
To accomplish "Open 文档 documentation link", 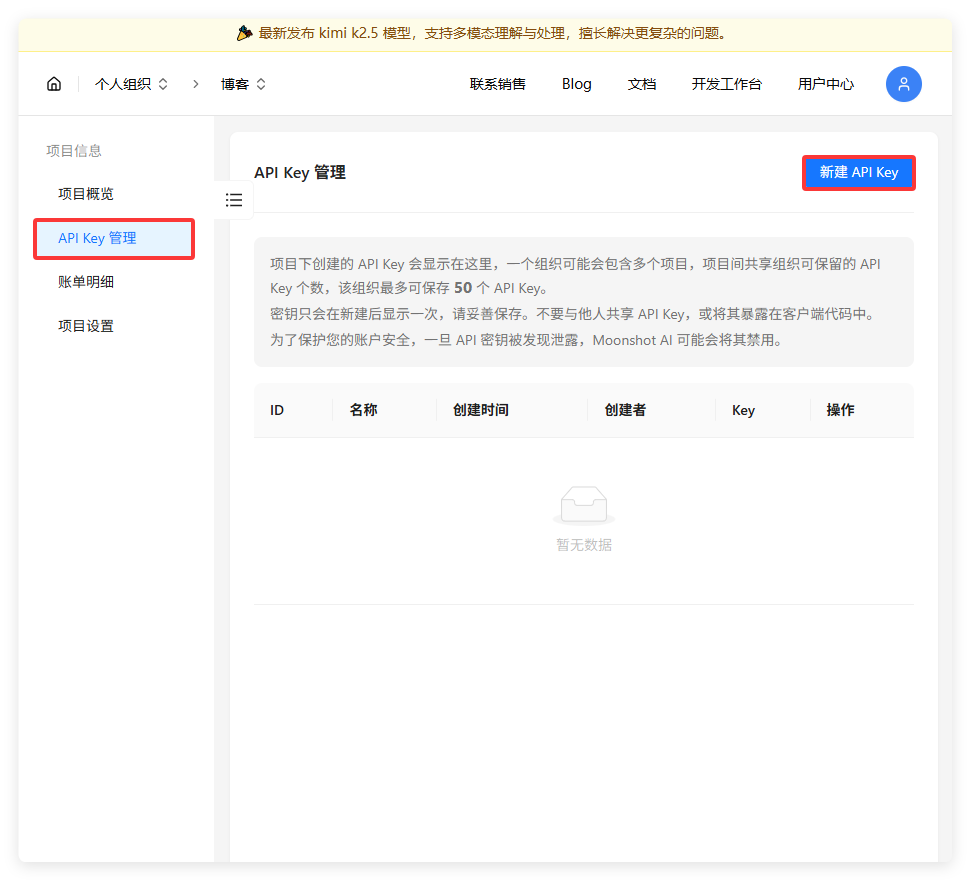I will [x=642, y=84].
